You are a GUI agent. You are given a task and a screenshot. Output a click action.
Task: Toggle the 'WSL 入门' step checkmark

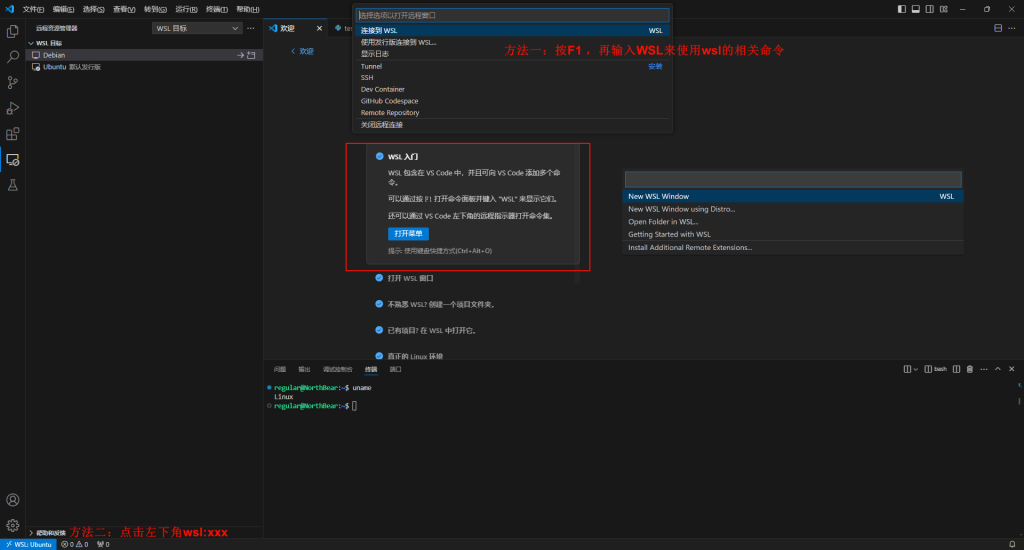click(x=380, y=157)
